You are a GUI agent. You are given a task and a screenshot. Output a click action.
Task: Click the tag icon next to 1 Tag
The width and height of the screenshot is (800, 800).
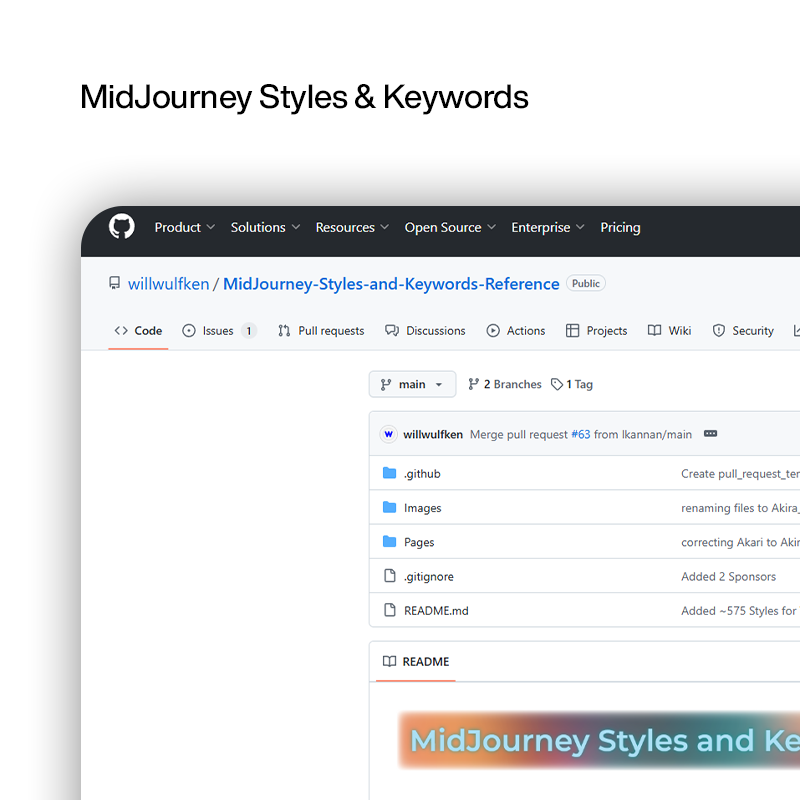[557, 384]
